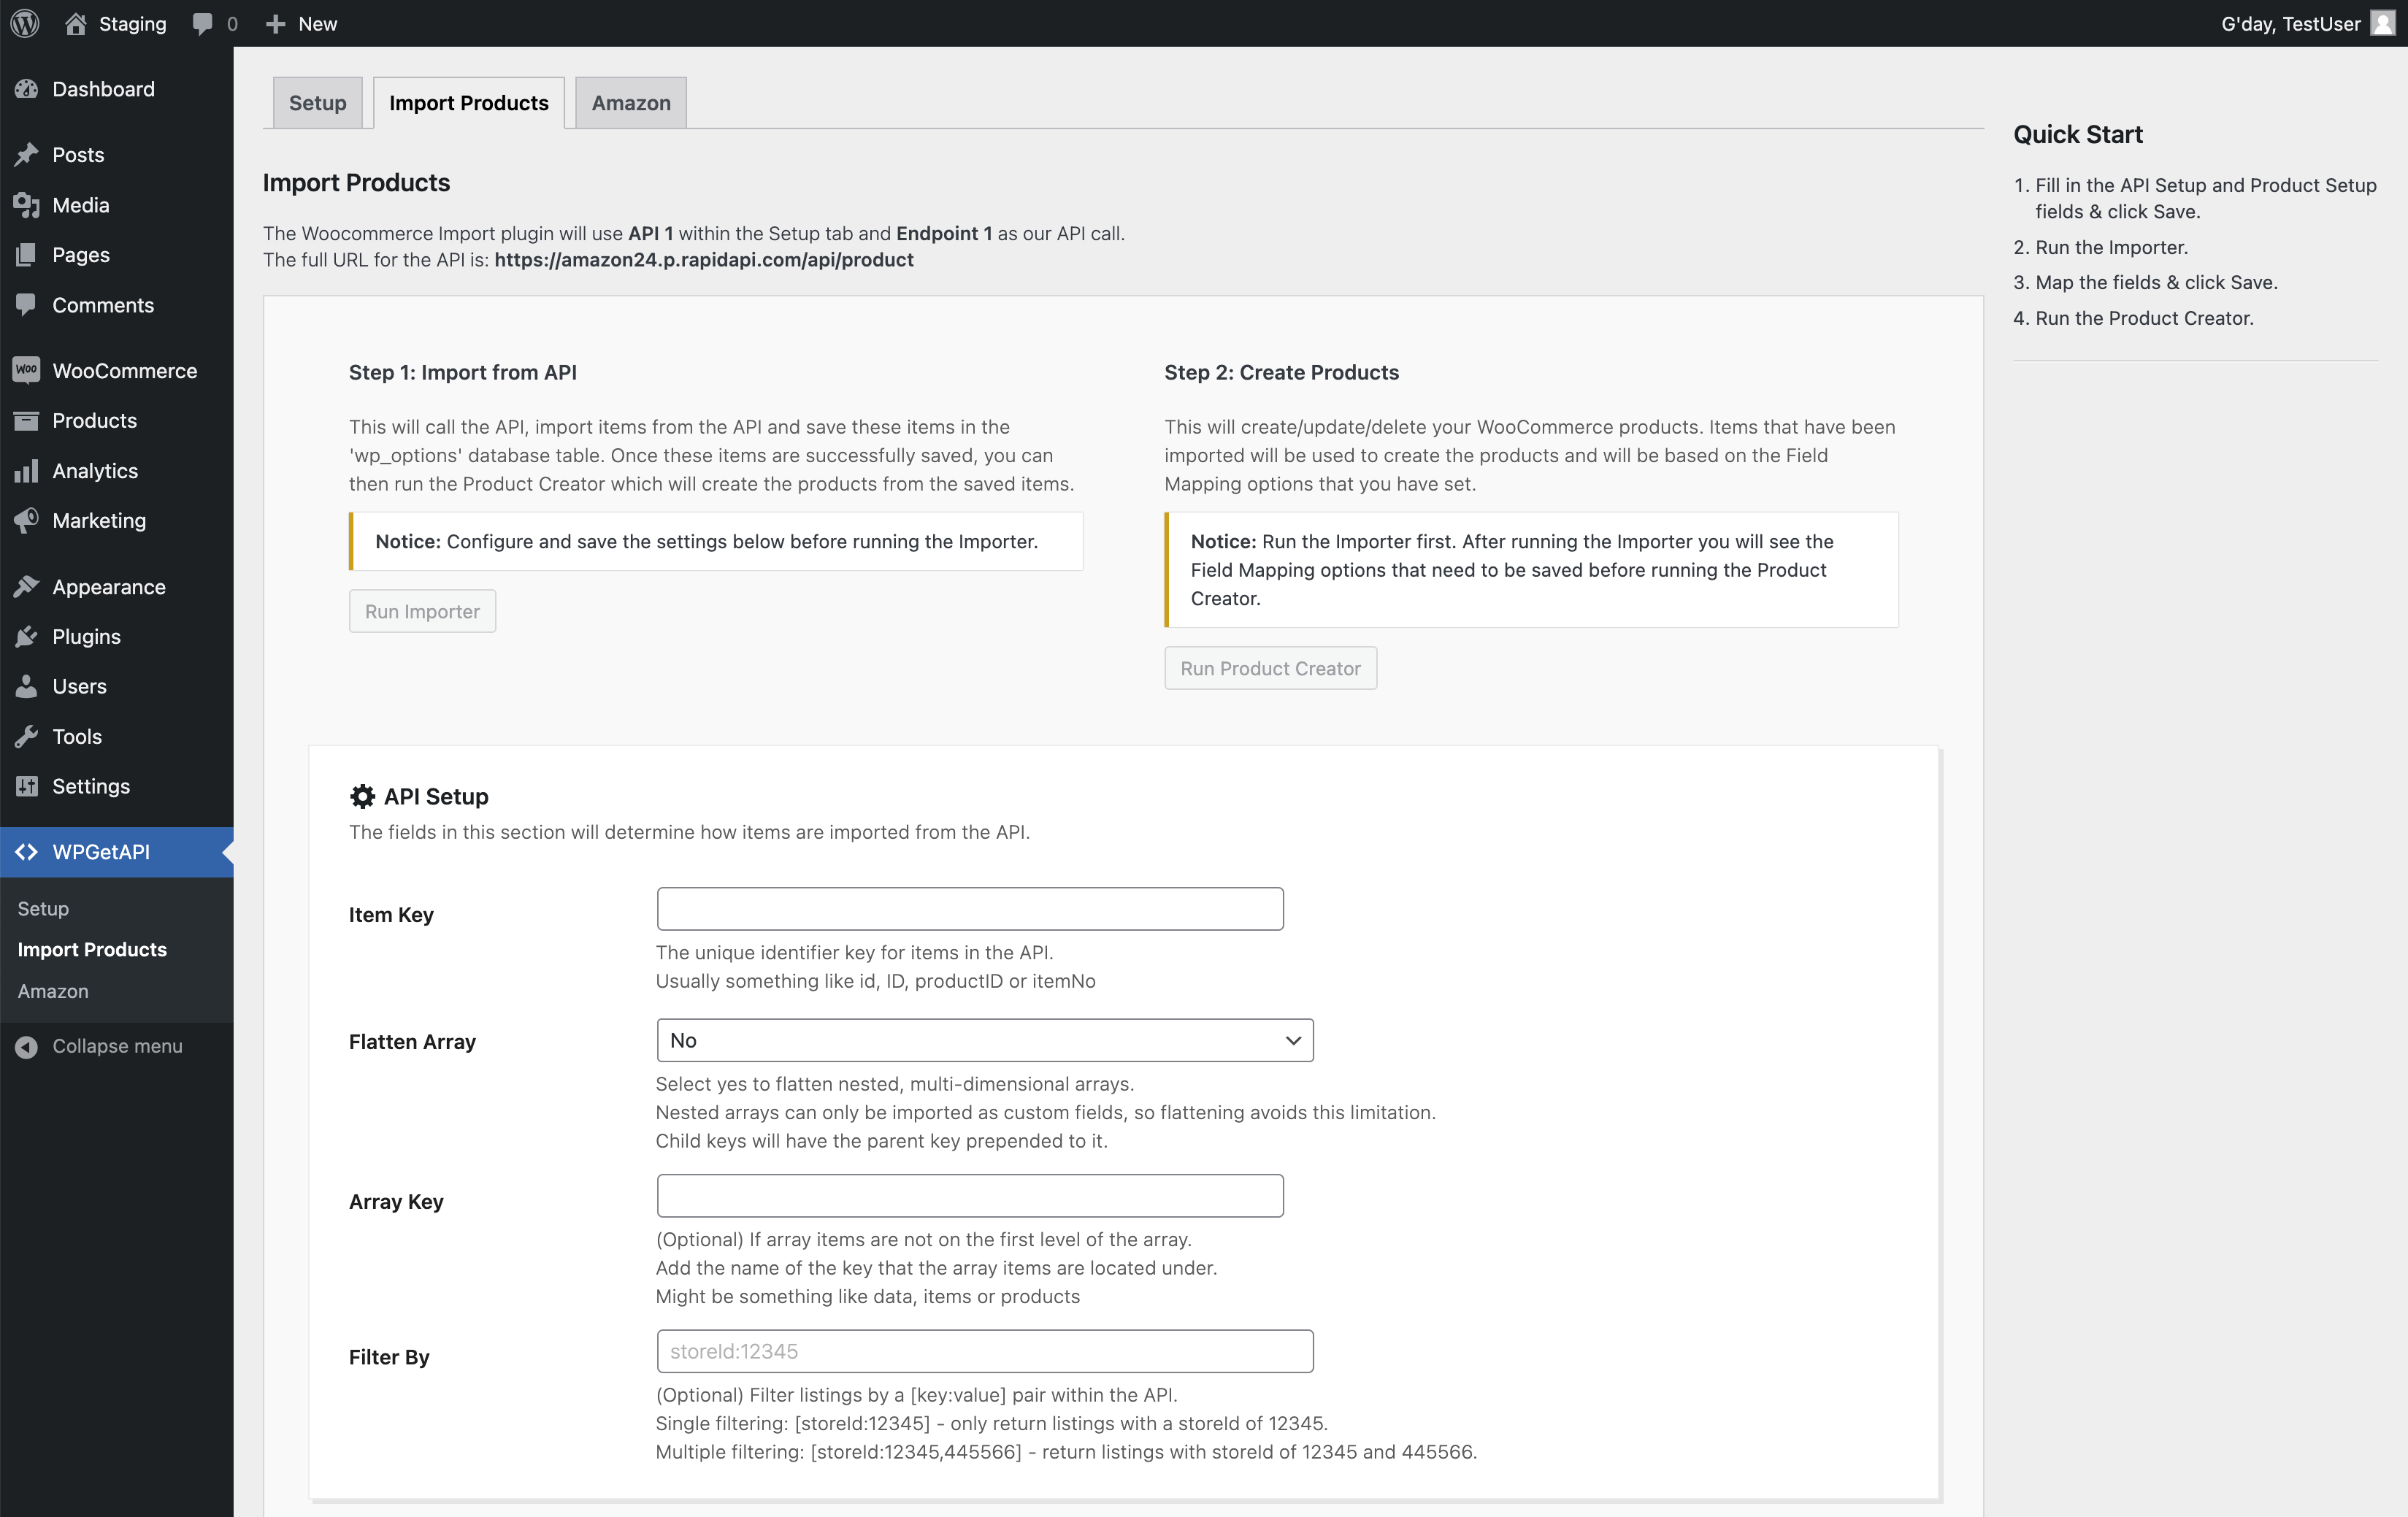Screen dimensions: 2408x1517
Task: Click the Settings sliders icon
Action: pyautogui.click(x=26, y=786)
